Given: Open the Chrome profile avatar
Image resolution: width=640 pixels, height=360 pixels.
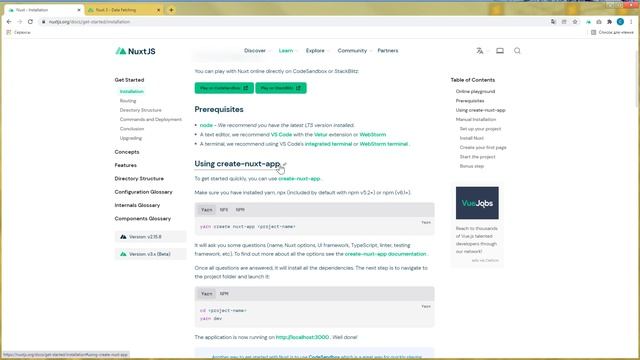Looking at the screenshot, I should pos(620,22).
